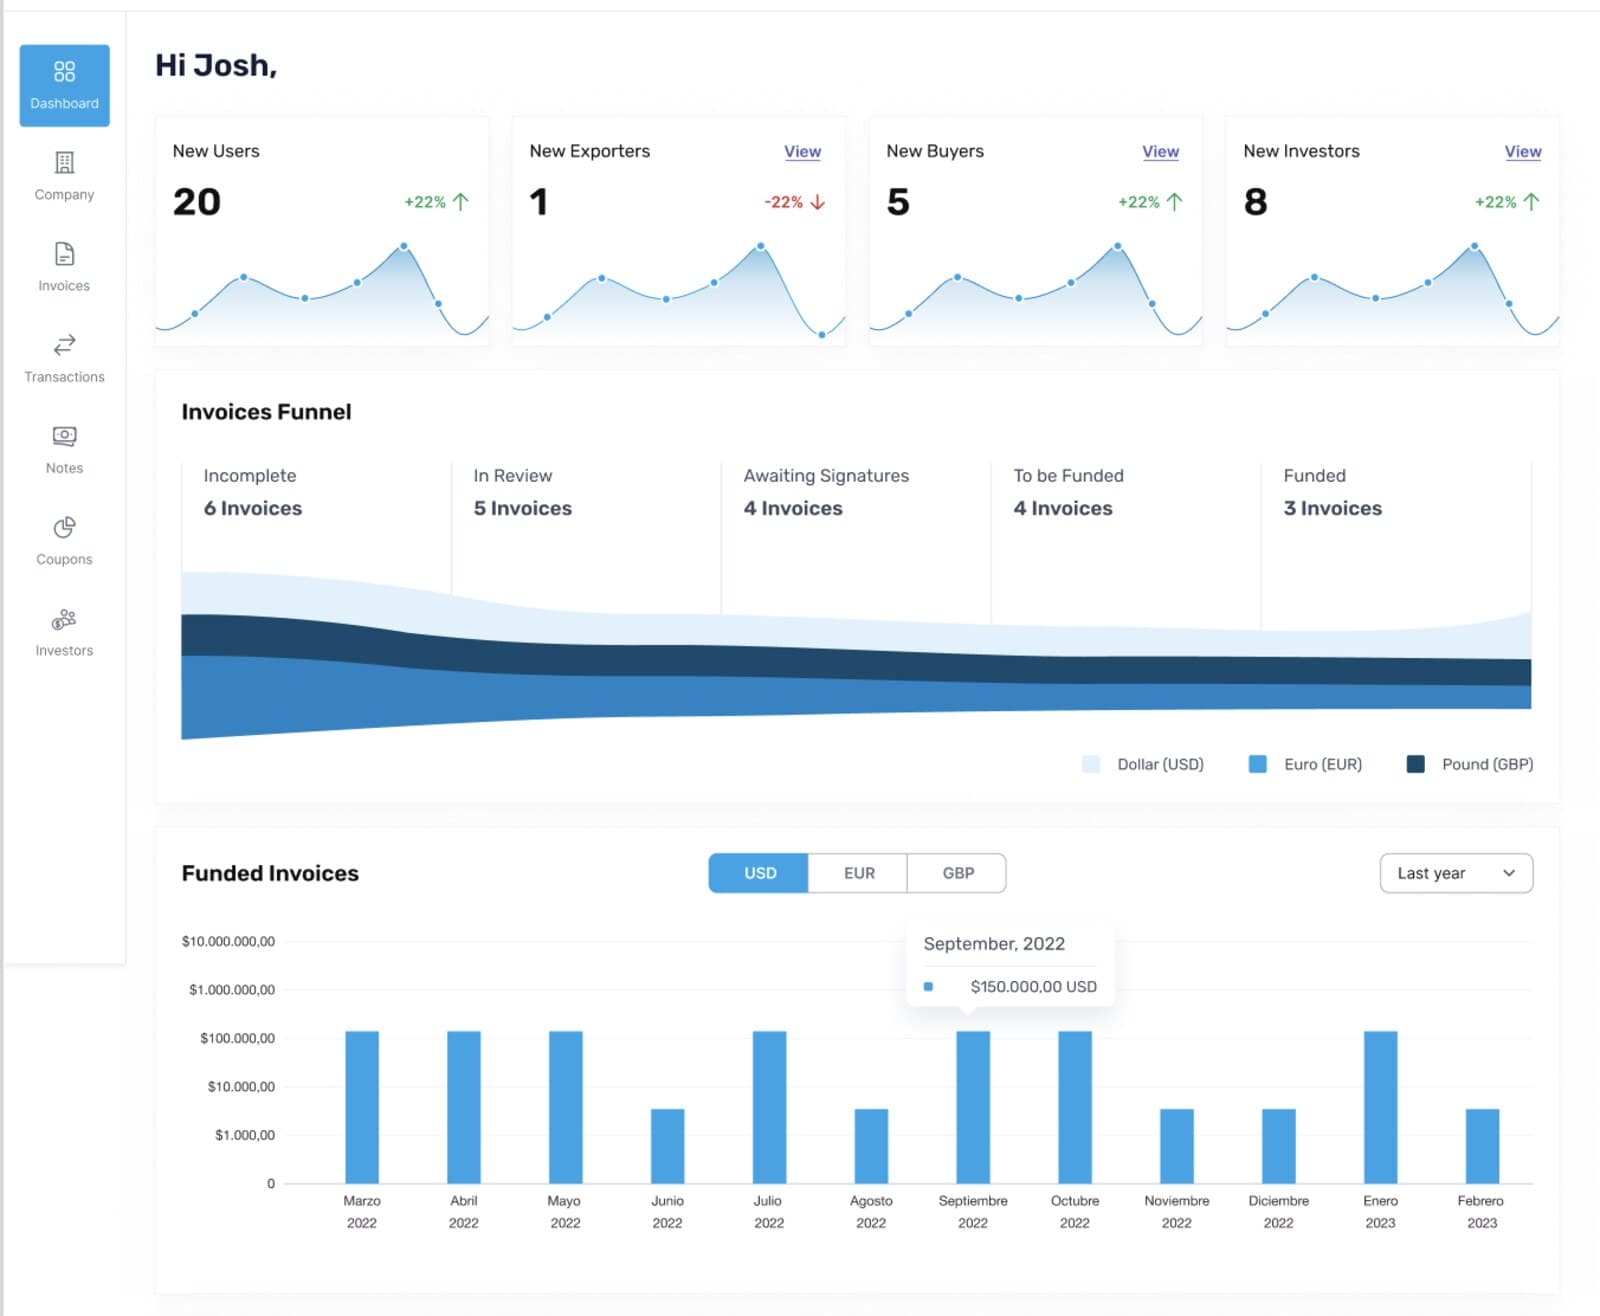Open the Company building icon
The image size is (1600, 1316).
coord(64,162)
